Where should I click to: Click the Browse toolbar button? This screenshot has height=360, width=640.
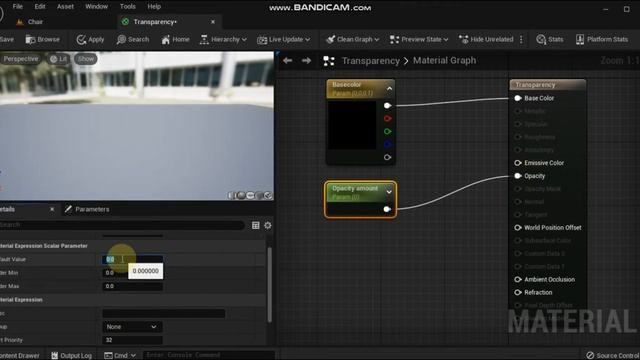click(42, 40)
